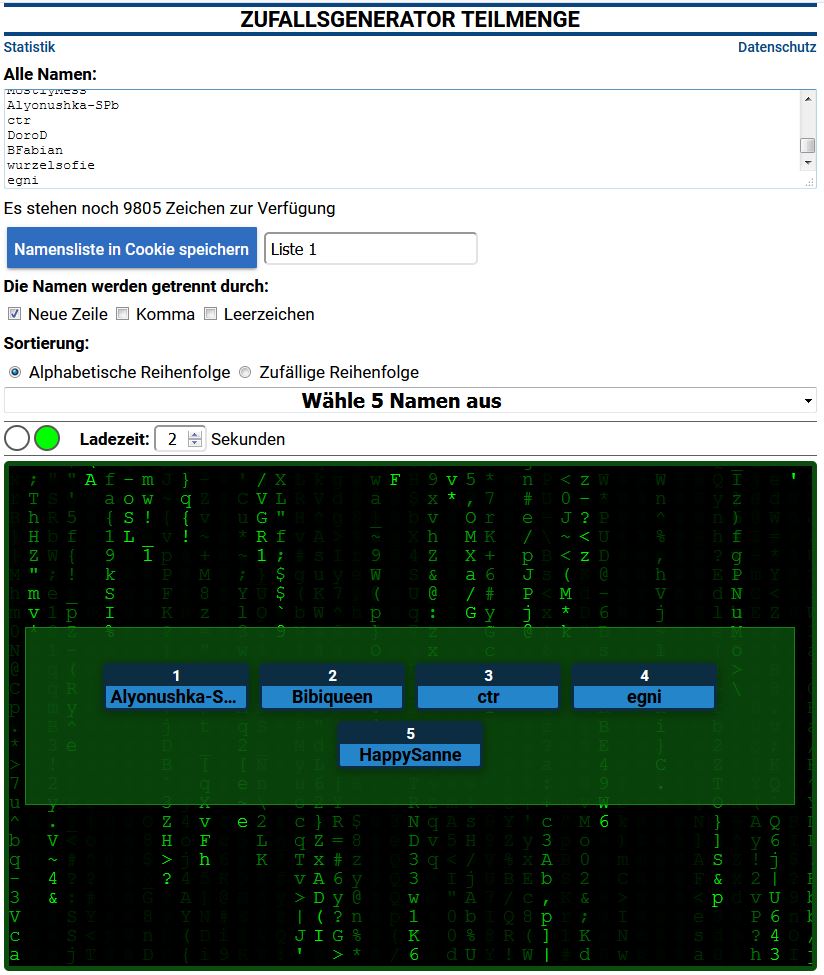Click inside the Alle Namen textarea
The height and width of the screenshot is (975, 824).
(400, 138)
